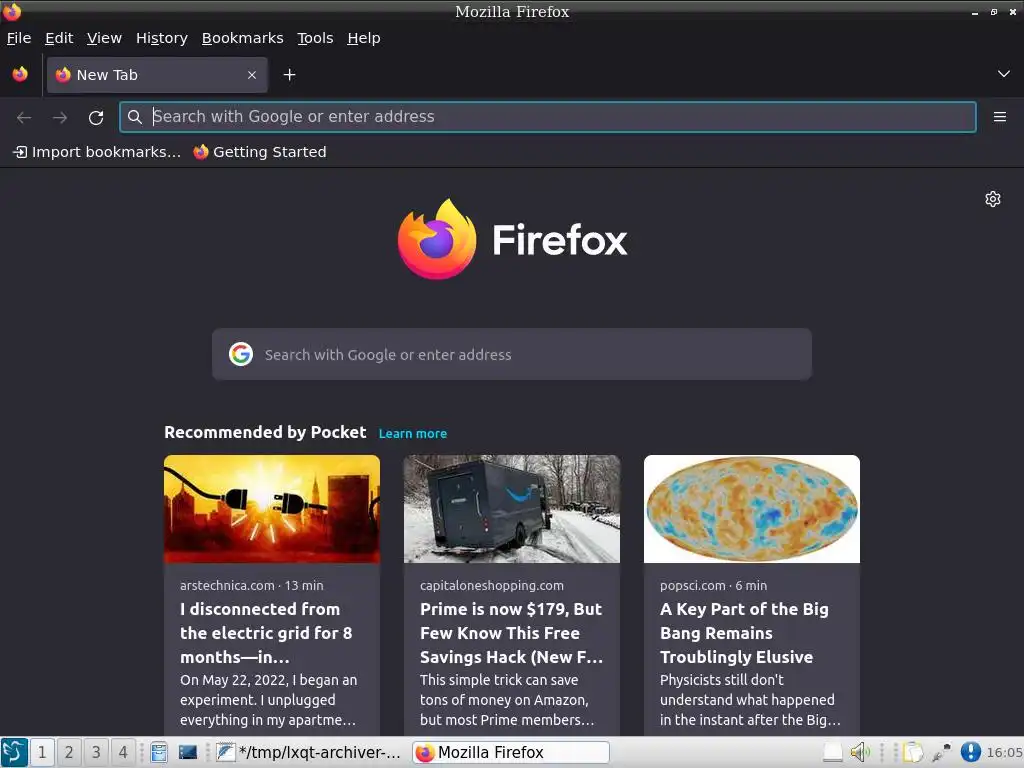Open new tab personalize gear icon
Viewport: 1024px width, 768px height.
click(x=993, y=199)
